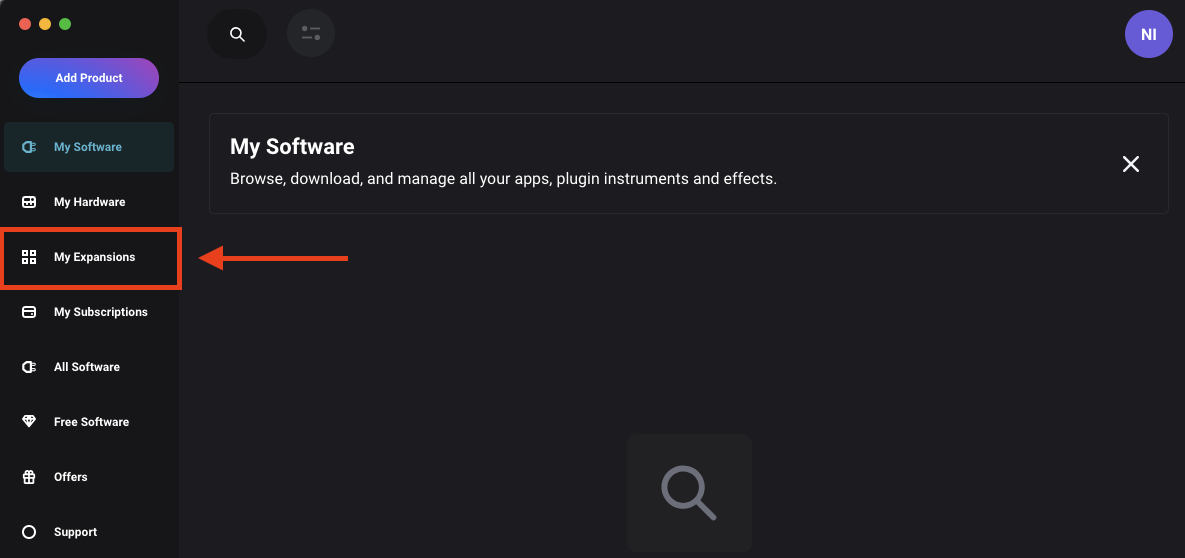Screen dimensions: 1185x558
Task: Click the My Subscriptions card icon
Action: click(x=29, y=312)
